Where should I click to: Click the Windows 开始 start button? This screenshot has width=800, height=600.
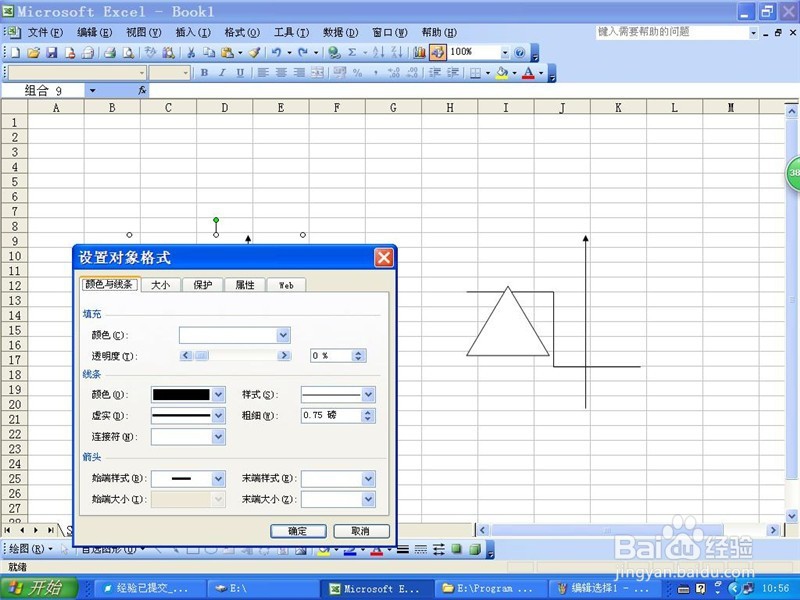point(39,588)
